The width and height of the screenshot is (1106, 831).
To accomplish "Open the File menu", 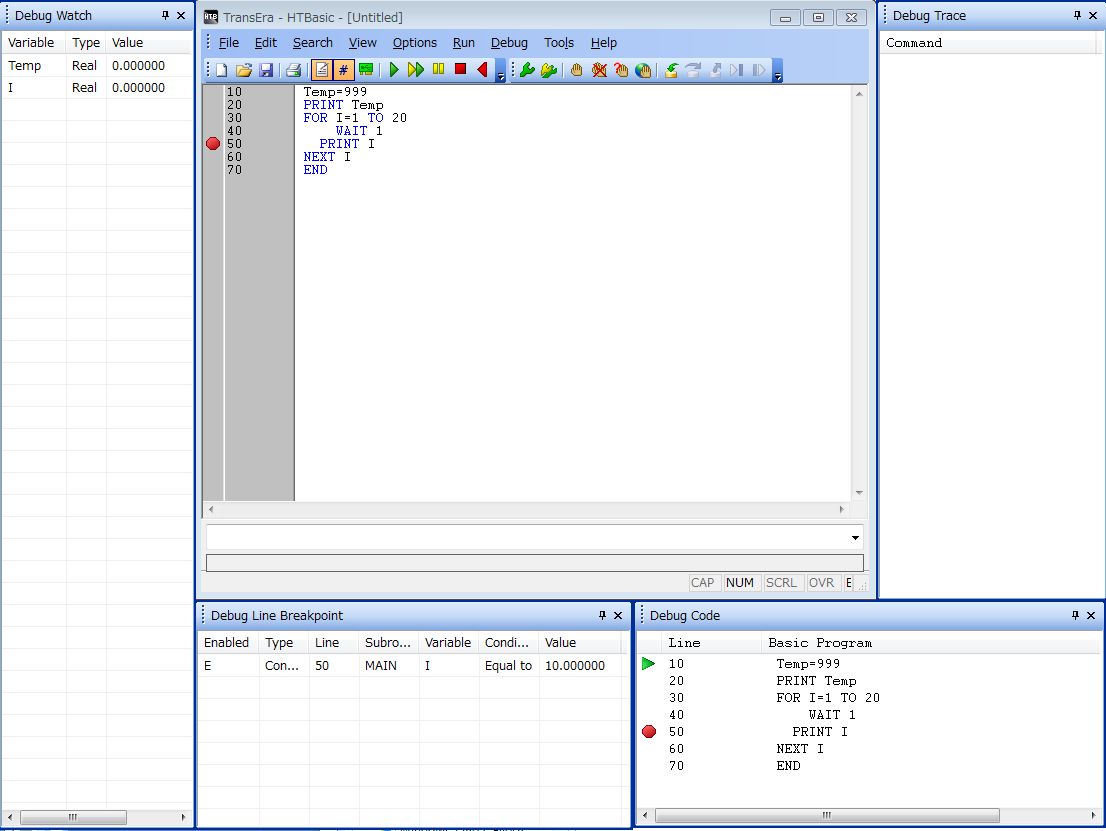I will coord(229,42).
